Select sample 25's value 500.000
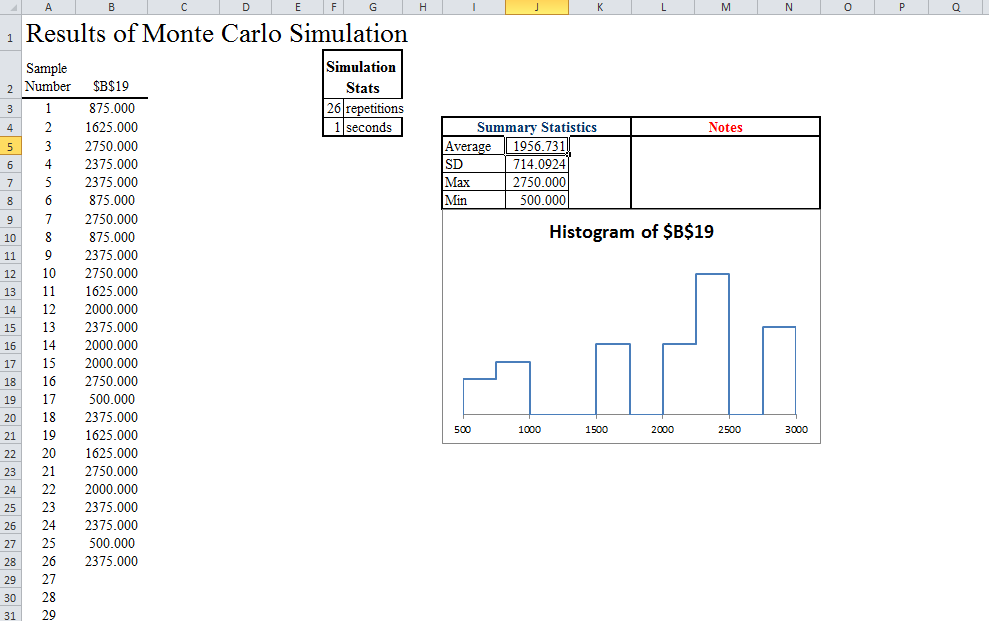989x621 pixels. 112,543
